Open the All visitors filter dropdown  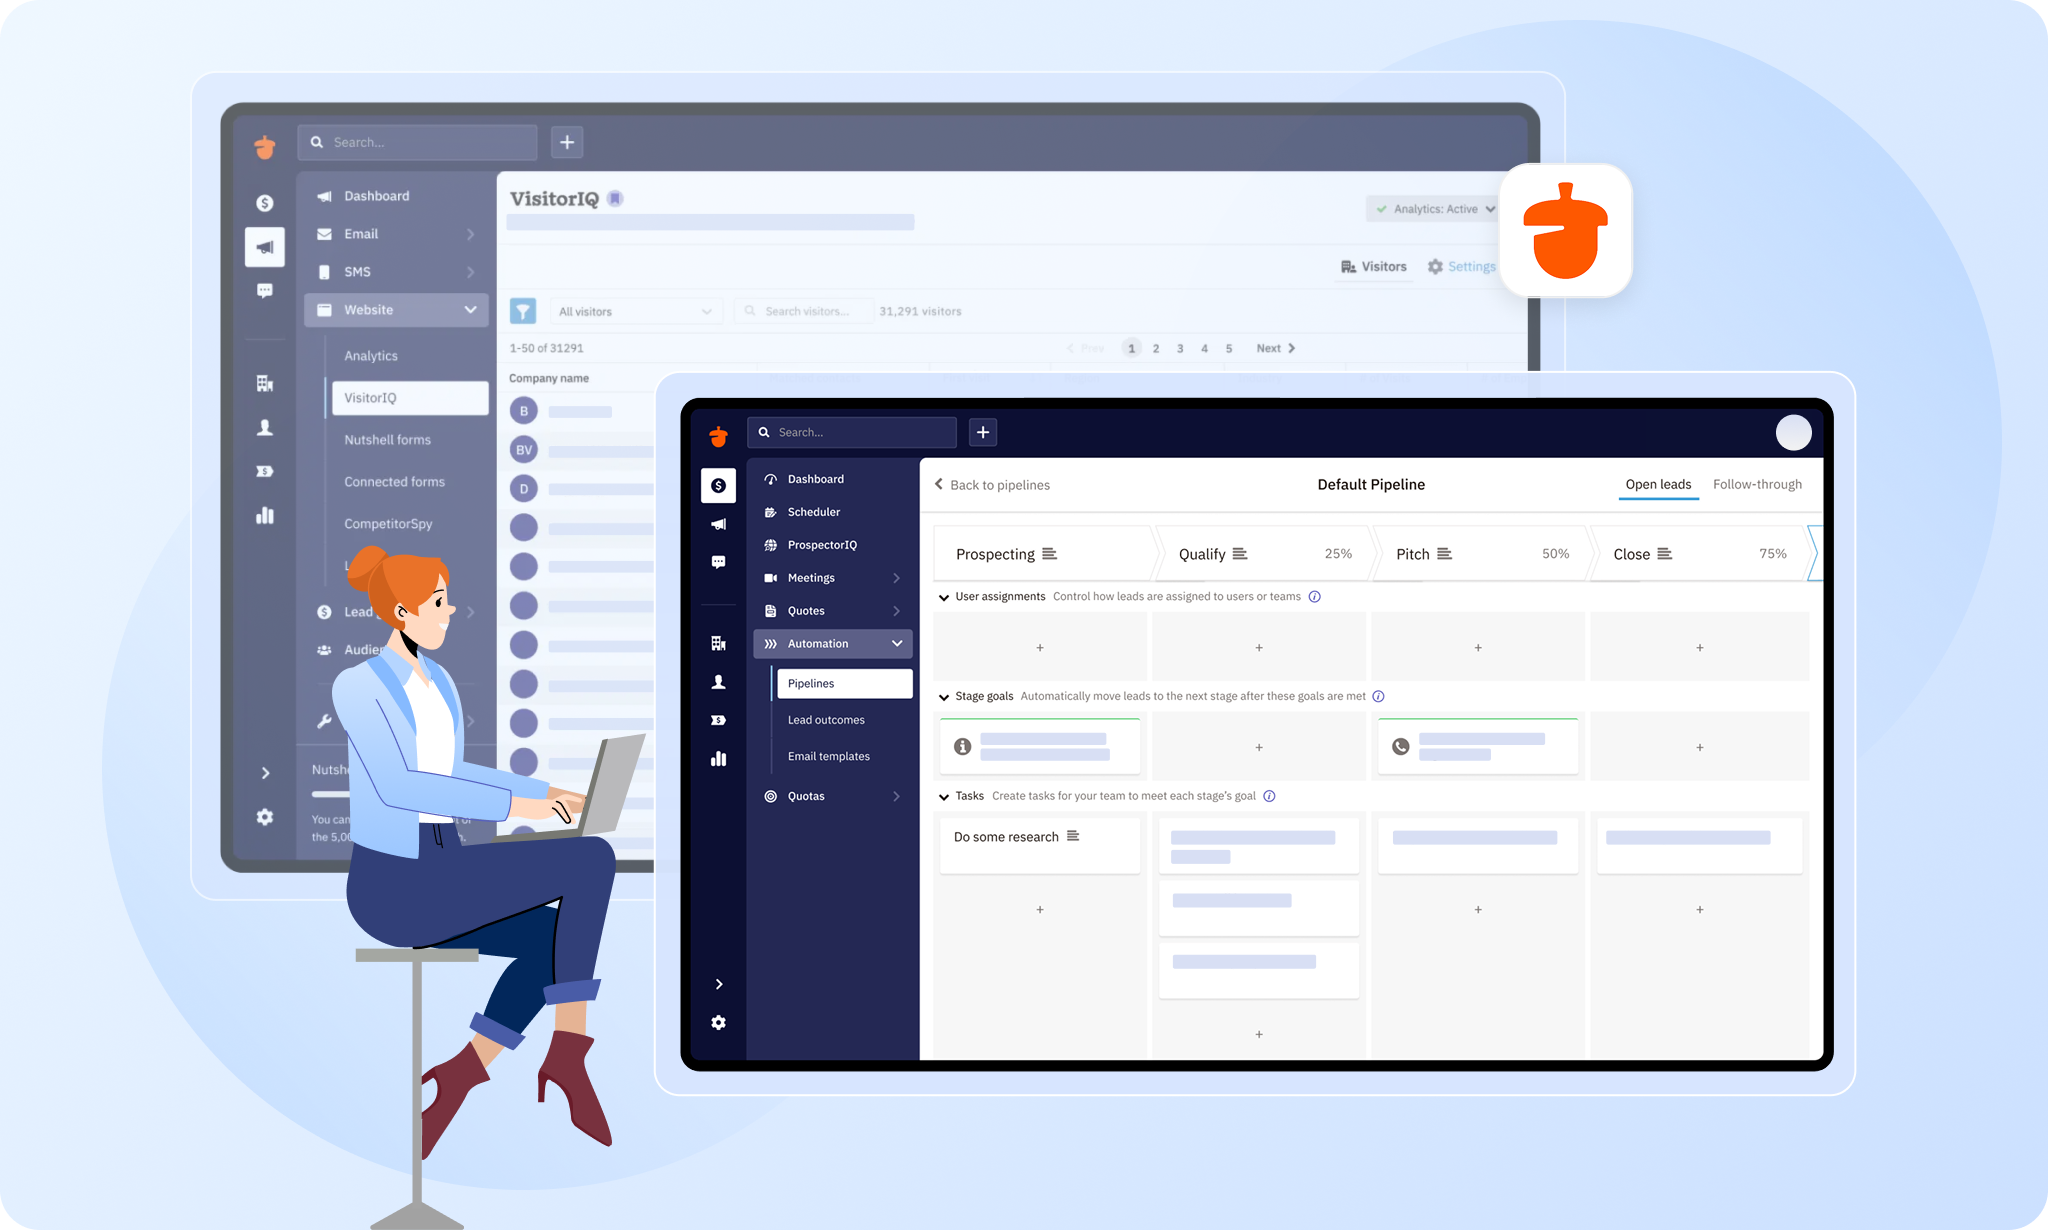click(x=636, y=312)
